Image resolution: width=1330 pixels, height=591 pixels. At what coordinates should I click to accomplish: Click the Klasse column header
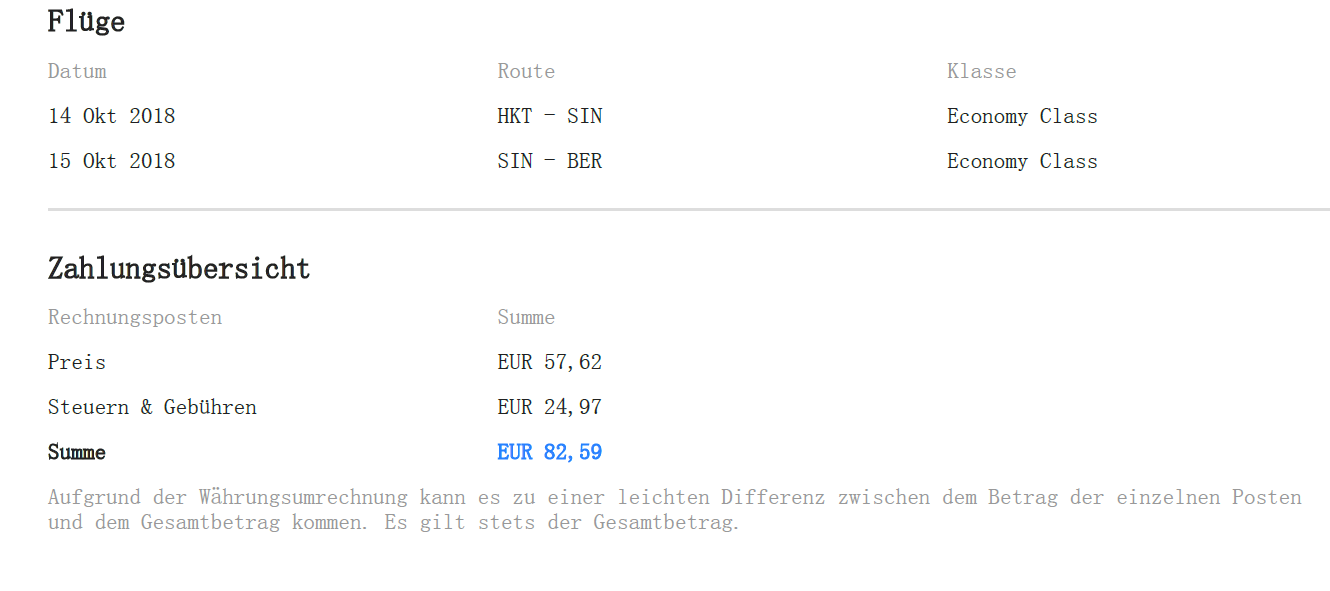(x=981, y=71)
